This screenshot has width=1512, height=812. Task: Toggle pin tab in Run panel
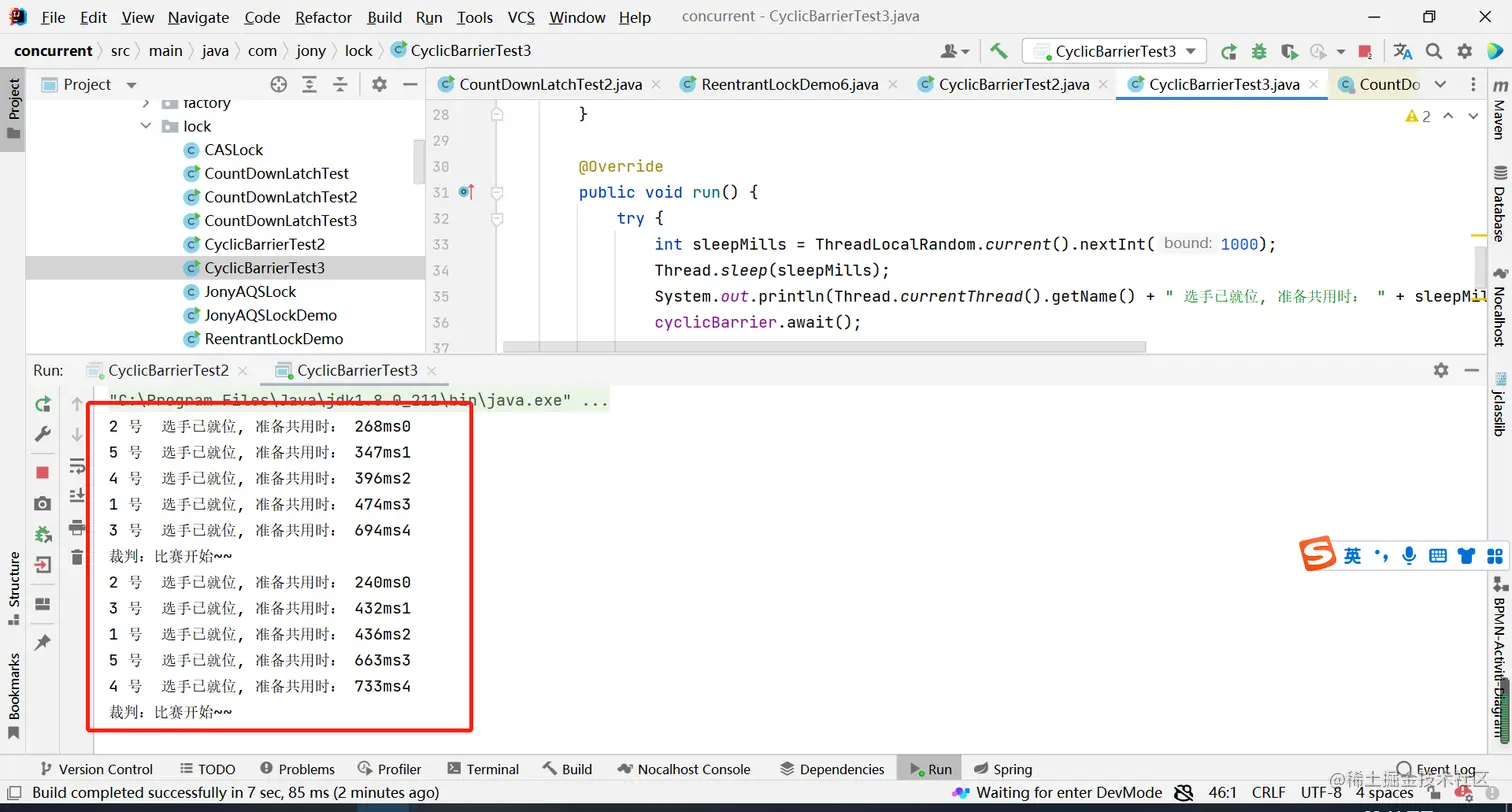[x=42, y=643]
